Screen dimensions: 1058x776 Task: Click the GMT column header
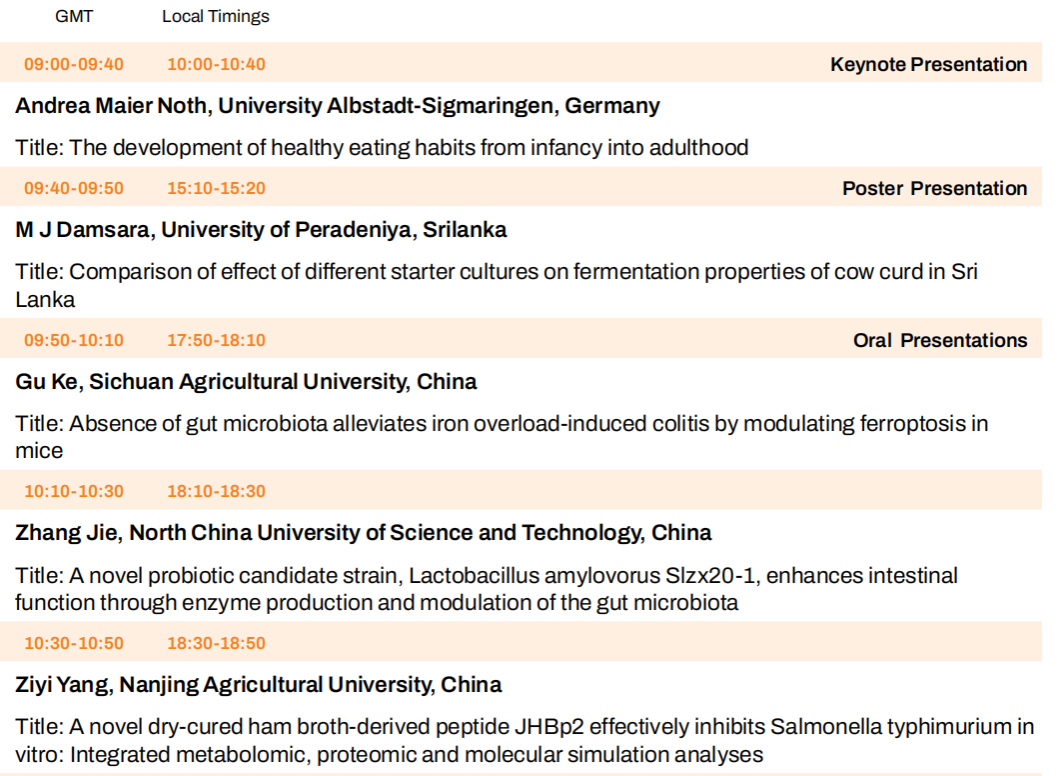(74, 16)
